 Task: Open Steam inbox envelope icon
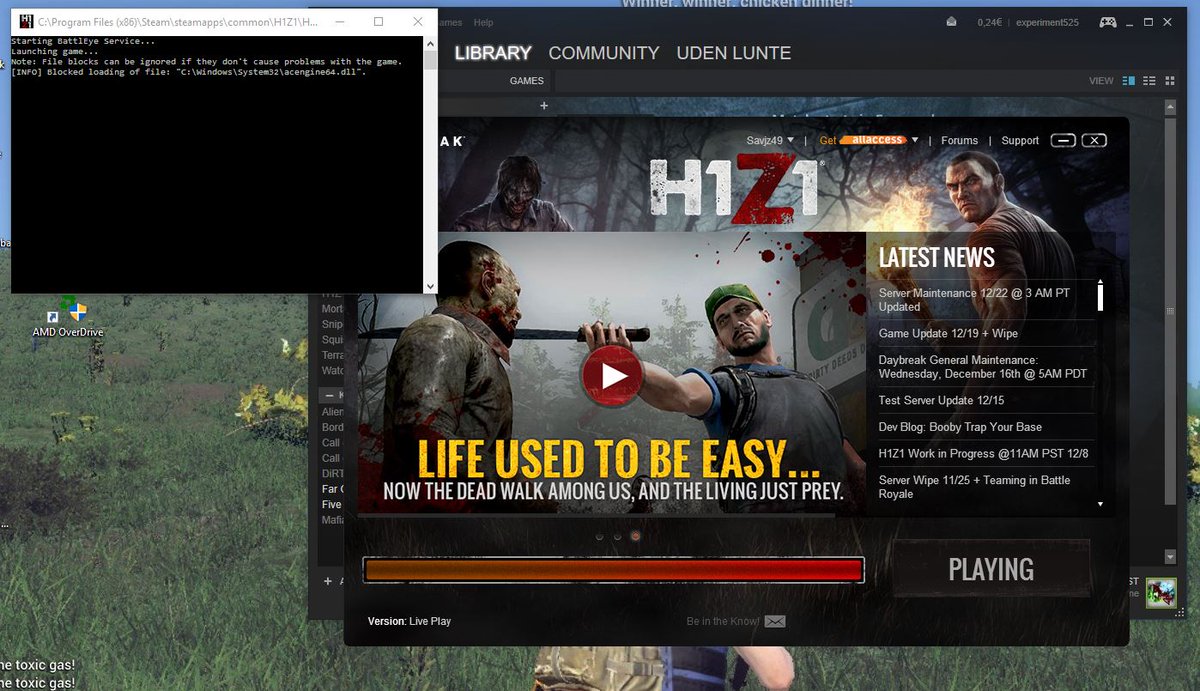(951, 22)
